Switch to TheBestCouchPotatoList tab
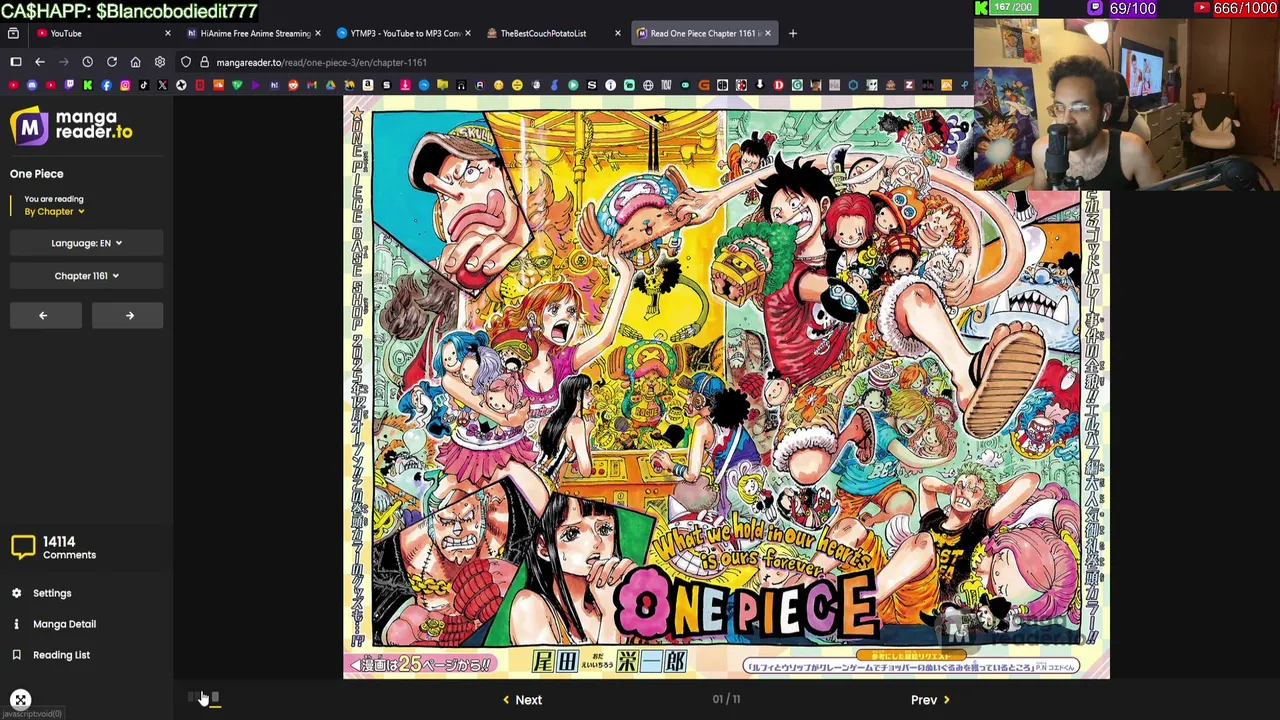1280x720 pixels. (553, 33)
